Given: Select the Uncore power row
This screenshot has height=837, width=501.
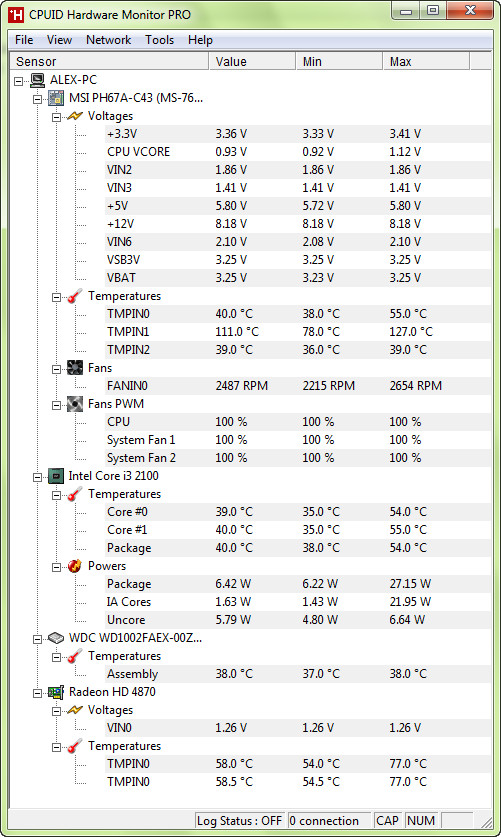Looking at the screenshot, I should coord(298,620).
